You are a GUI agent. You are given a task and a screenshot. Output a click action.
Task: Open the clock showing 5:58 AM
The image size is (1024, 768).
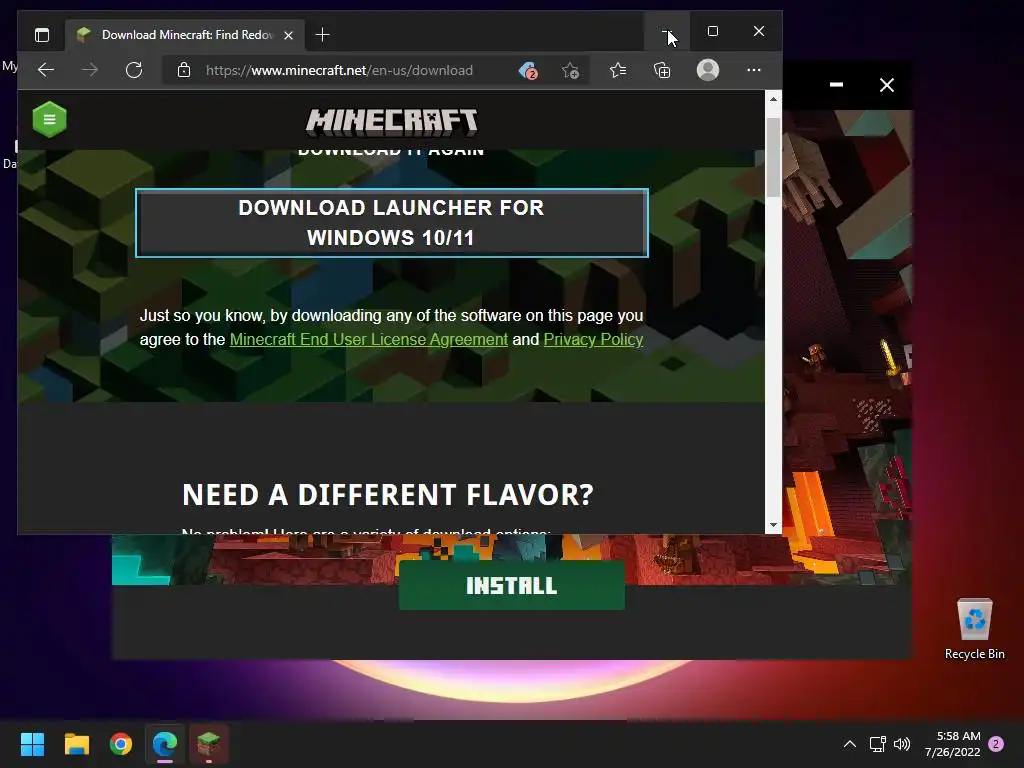point(952,744)
